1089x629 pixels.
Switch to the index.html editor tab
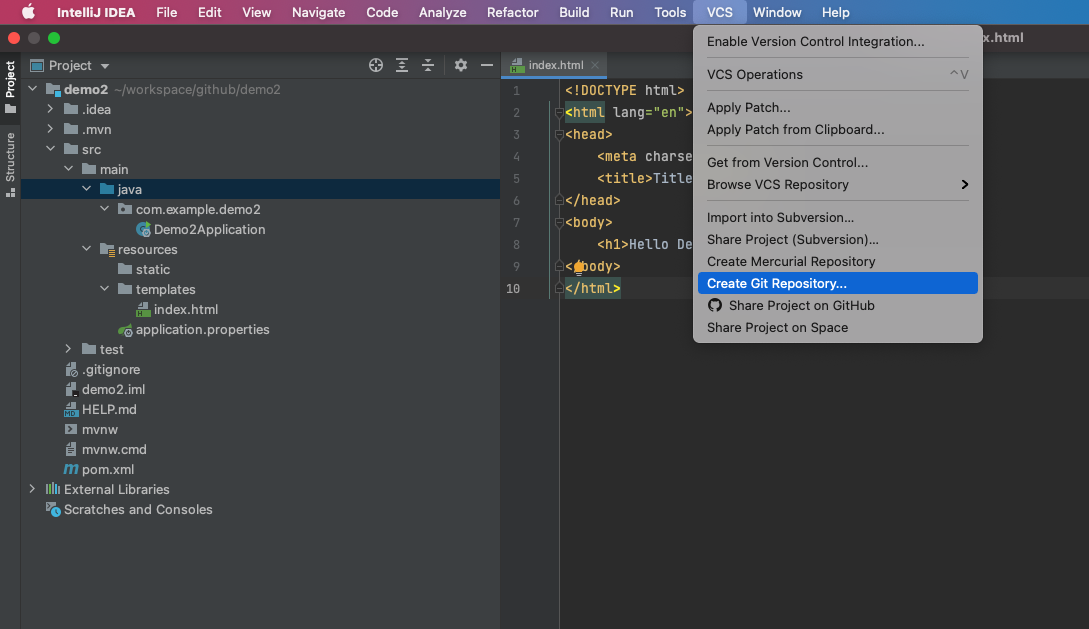554,65
